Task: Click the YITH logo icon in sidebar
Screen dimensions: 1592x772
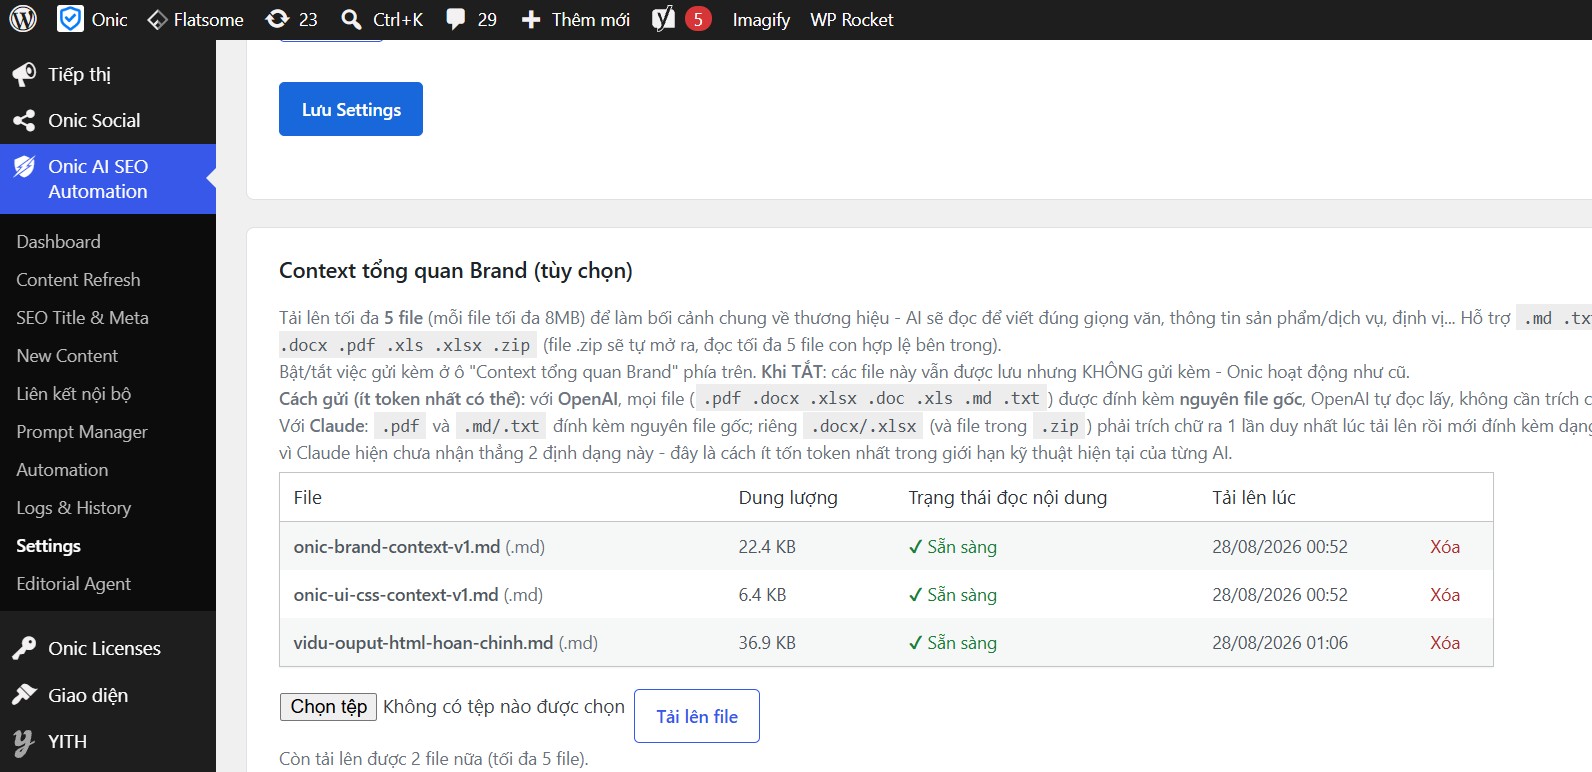Action: (24, 742)
